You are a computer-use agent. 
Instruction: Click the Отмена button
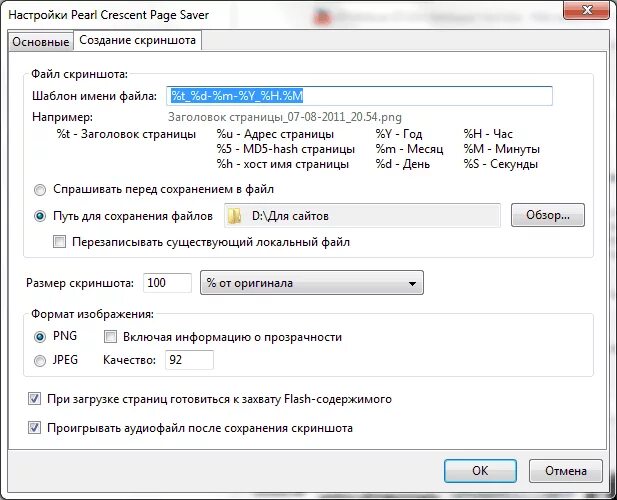coord(565,471)
